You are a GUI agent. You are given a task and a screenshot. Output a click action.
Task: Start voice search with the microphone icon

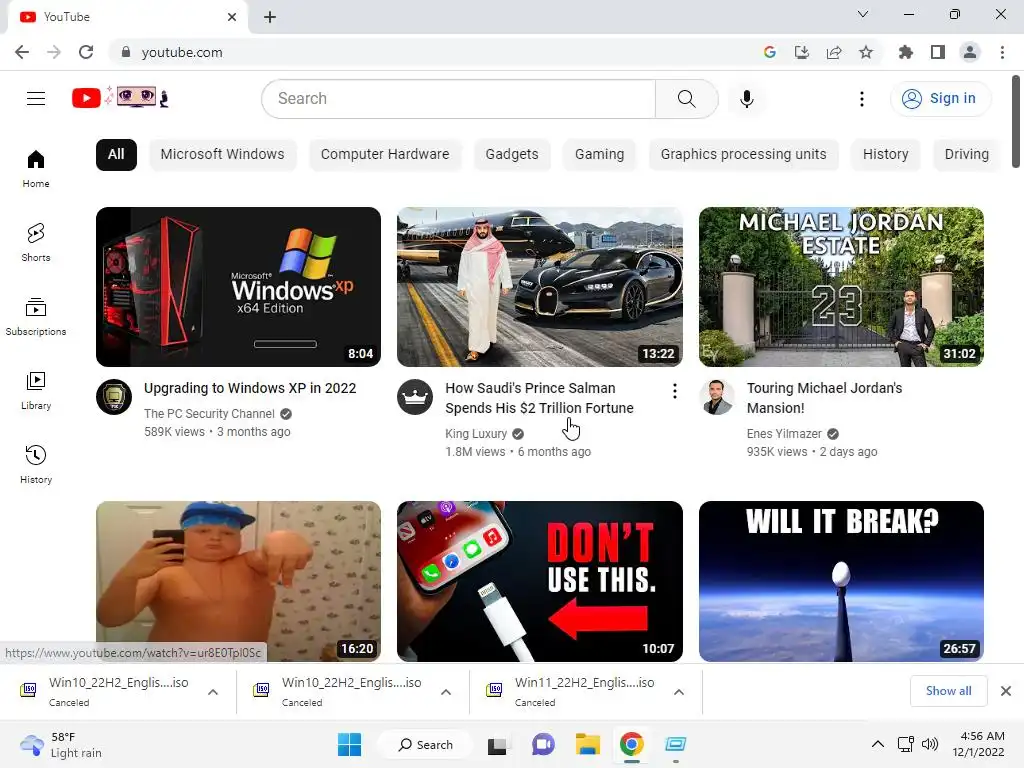pyautogui.click(x=746, y=99)
